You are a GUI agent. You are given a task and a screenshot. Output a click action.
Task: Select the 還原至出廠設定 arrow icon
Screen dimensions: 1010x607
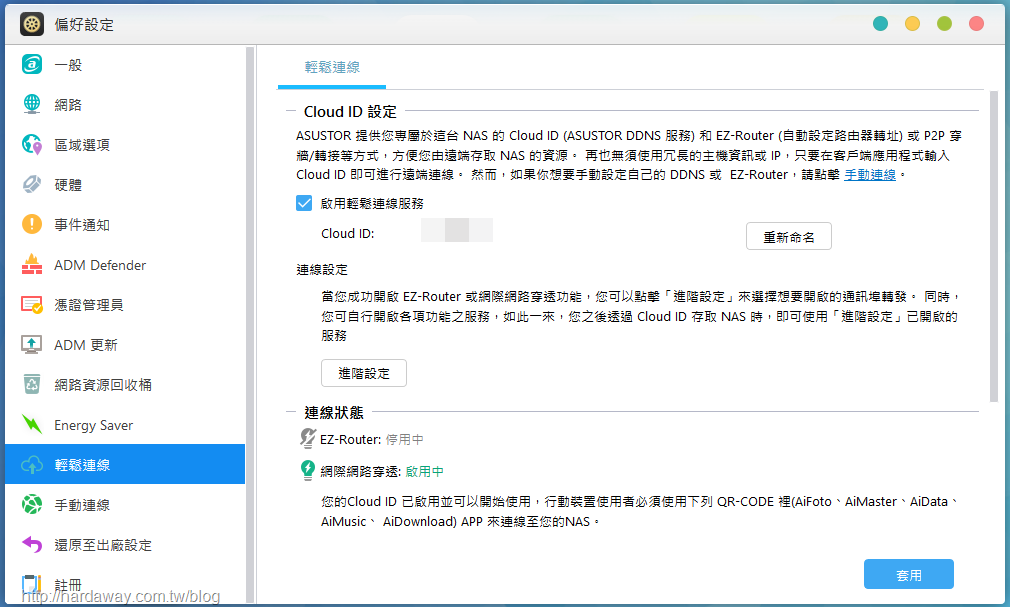click(32, 544)
